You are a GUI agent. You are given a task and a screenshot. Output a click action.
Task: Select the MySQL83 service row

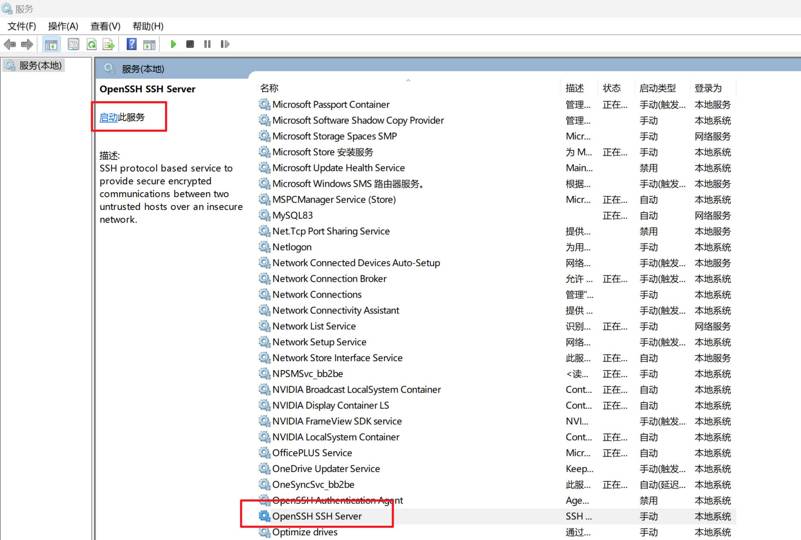click(x=292, y=215)
